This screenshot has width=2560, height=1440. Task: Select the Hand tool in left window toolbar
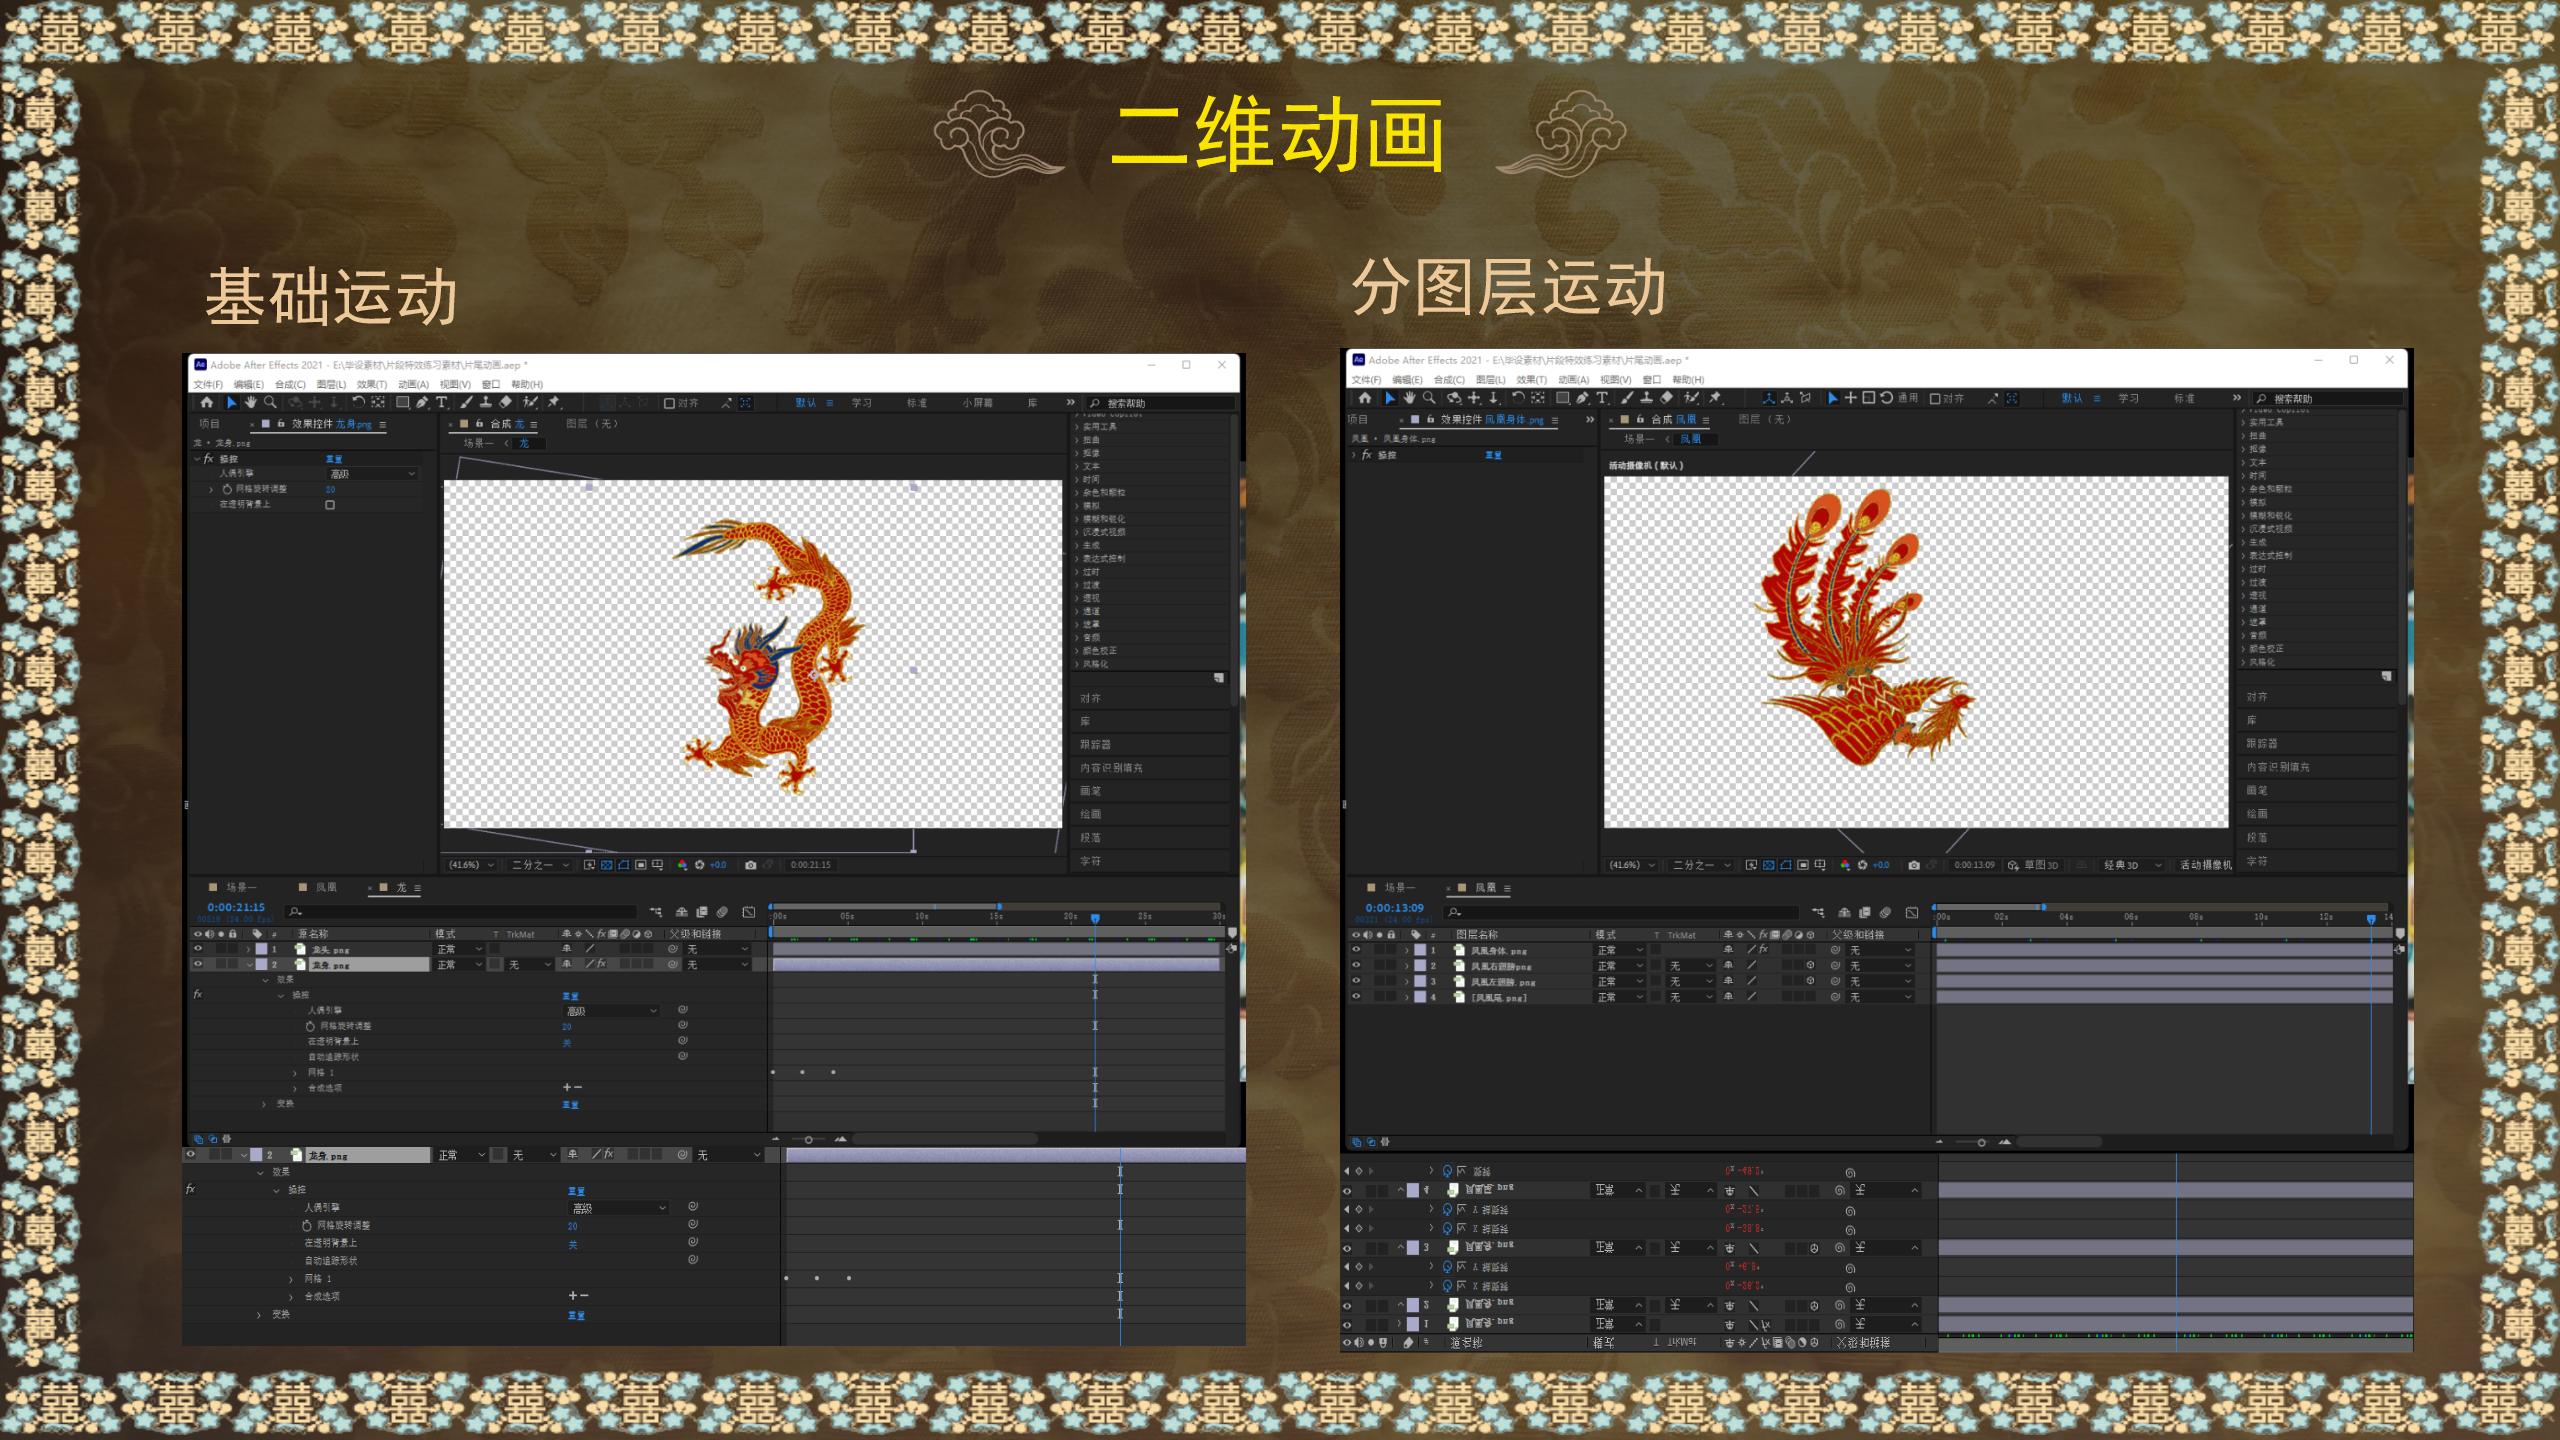(x=250, y=402)
